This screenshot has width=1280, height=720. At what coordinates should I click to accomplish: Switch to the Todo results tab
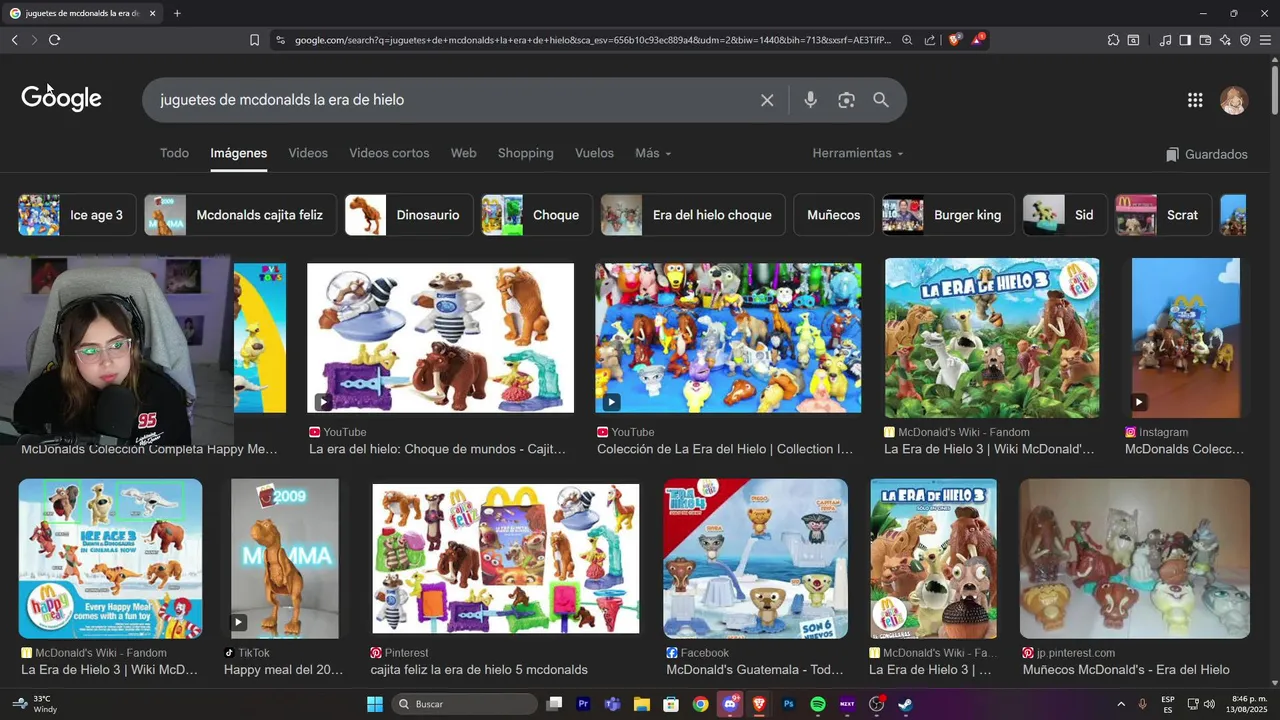click(x=174, y=153)
